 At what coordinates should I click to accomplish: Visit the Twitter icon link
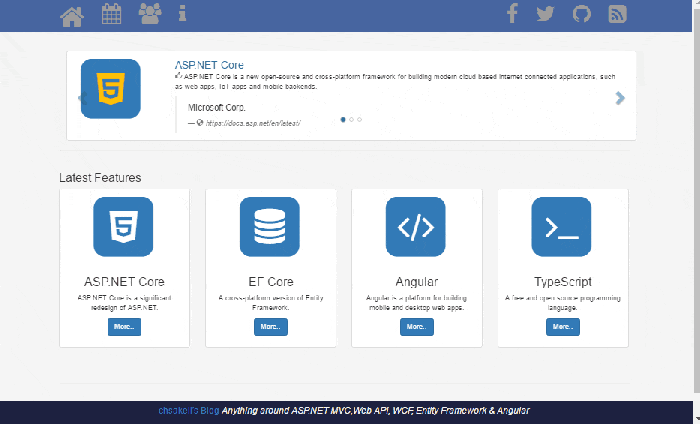(545, 14)
